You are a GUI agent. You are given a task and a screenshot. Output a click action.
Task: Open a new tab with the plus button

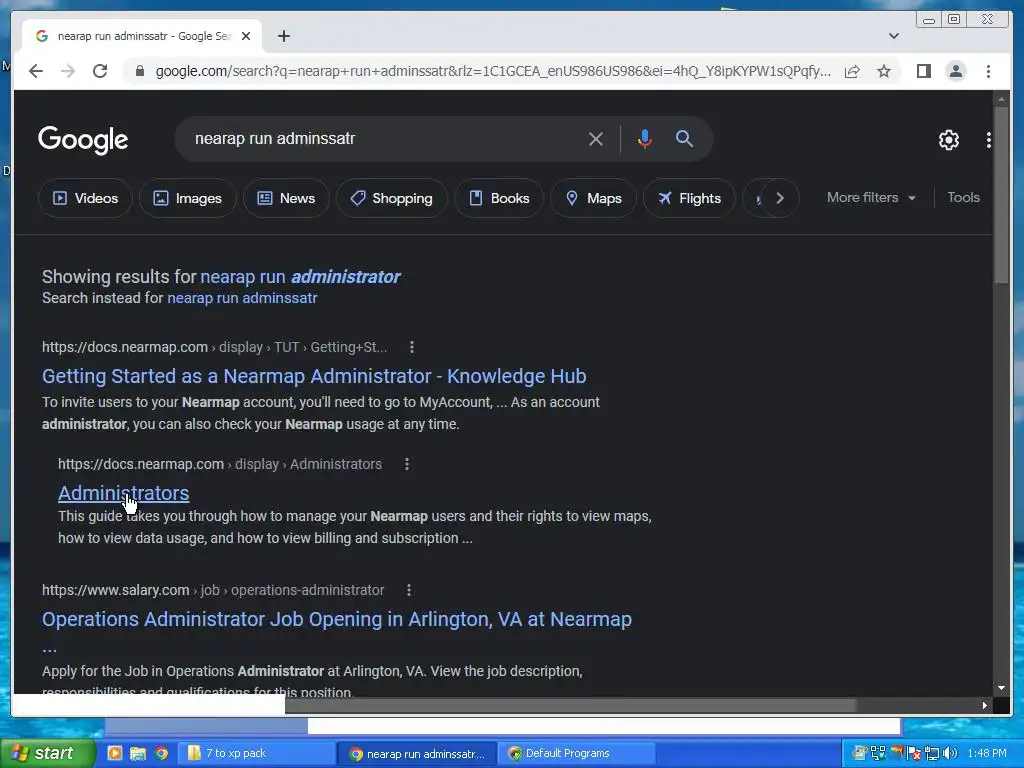283,36
